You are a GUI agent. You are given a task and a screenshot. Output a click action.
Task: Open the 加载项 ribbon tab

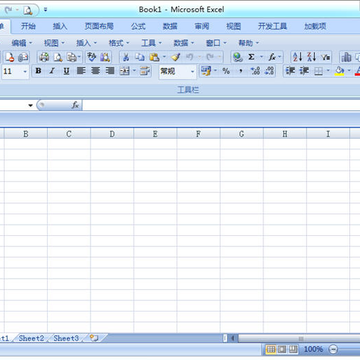pyautogui.click(x=315, y=26)
